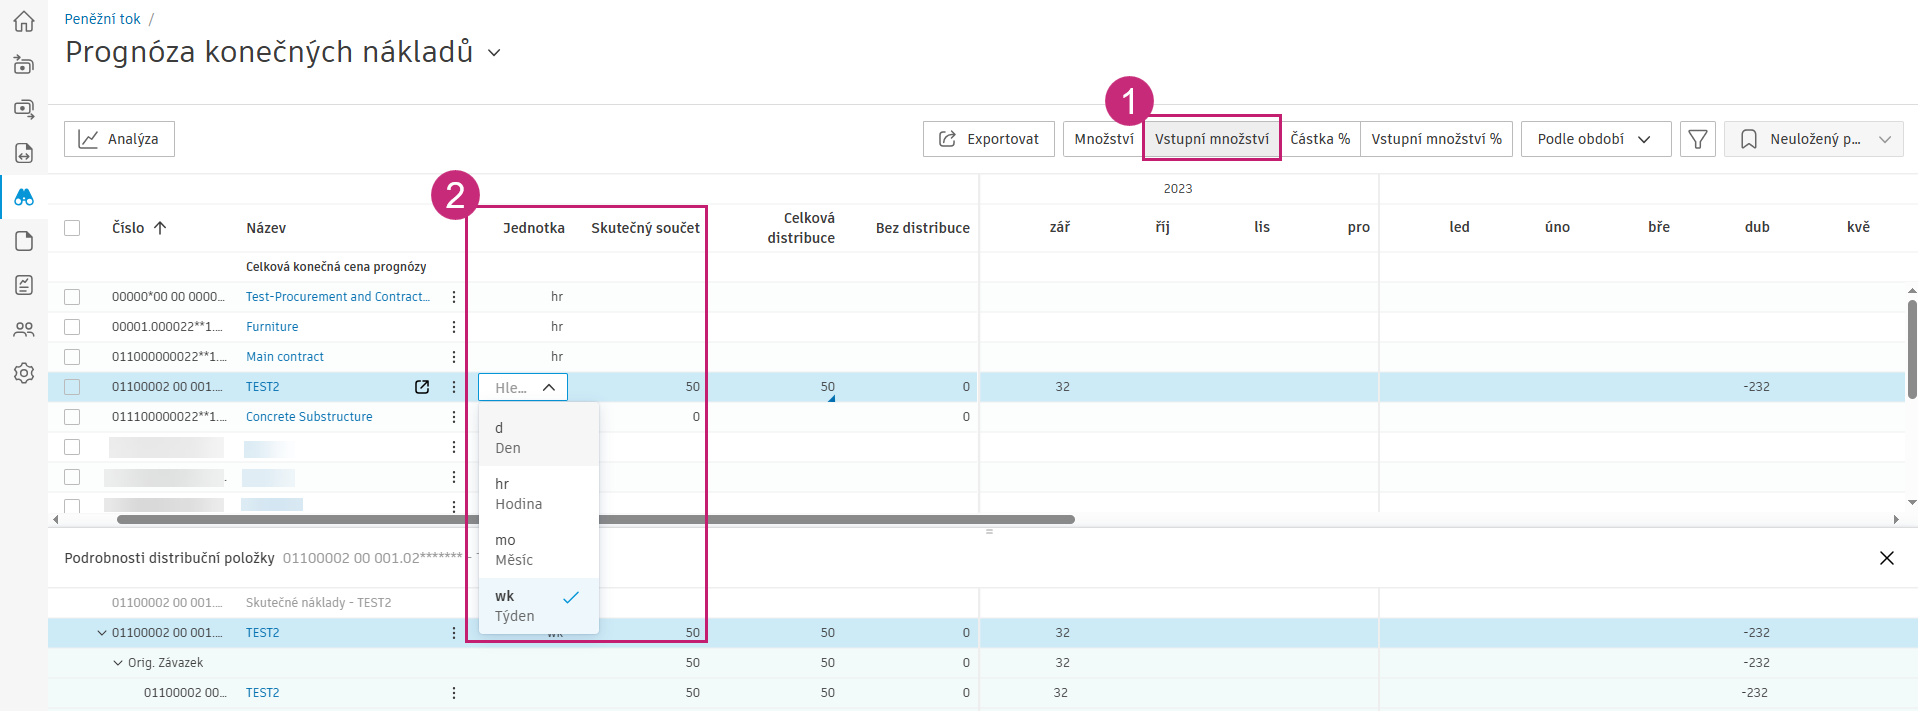
Task: Open more options for bottom 01100002 00 row
Action: coord(454,693)
